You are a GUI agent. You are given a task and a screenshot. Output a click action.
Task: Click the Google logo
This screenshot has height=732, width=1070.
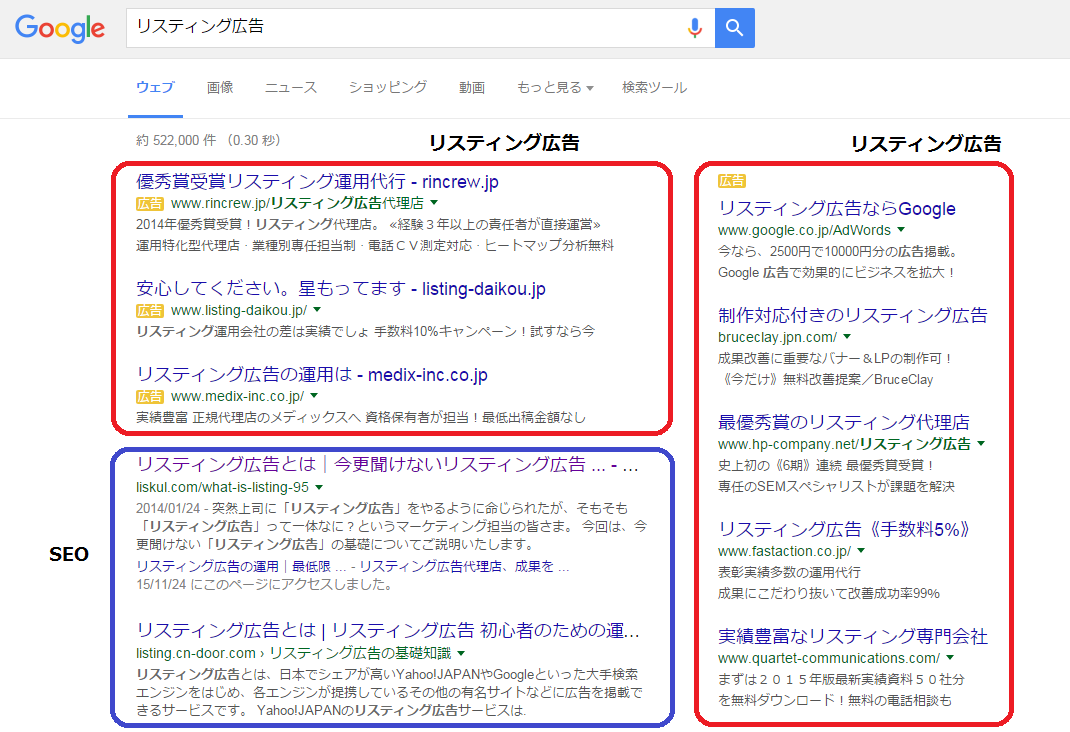(60, 28)
